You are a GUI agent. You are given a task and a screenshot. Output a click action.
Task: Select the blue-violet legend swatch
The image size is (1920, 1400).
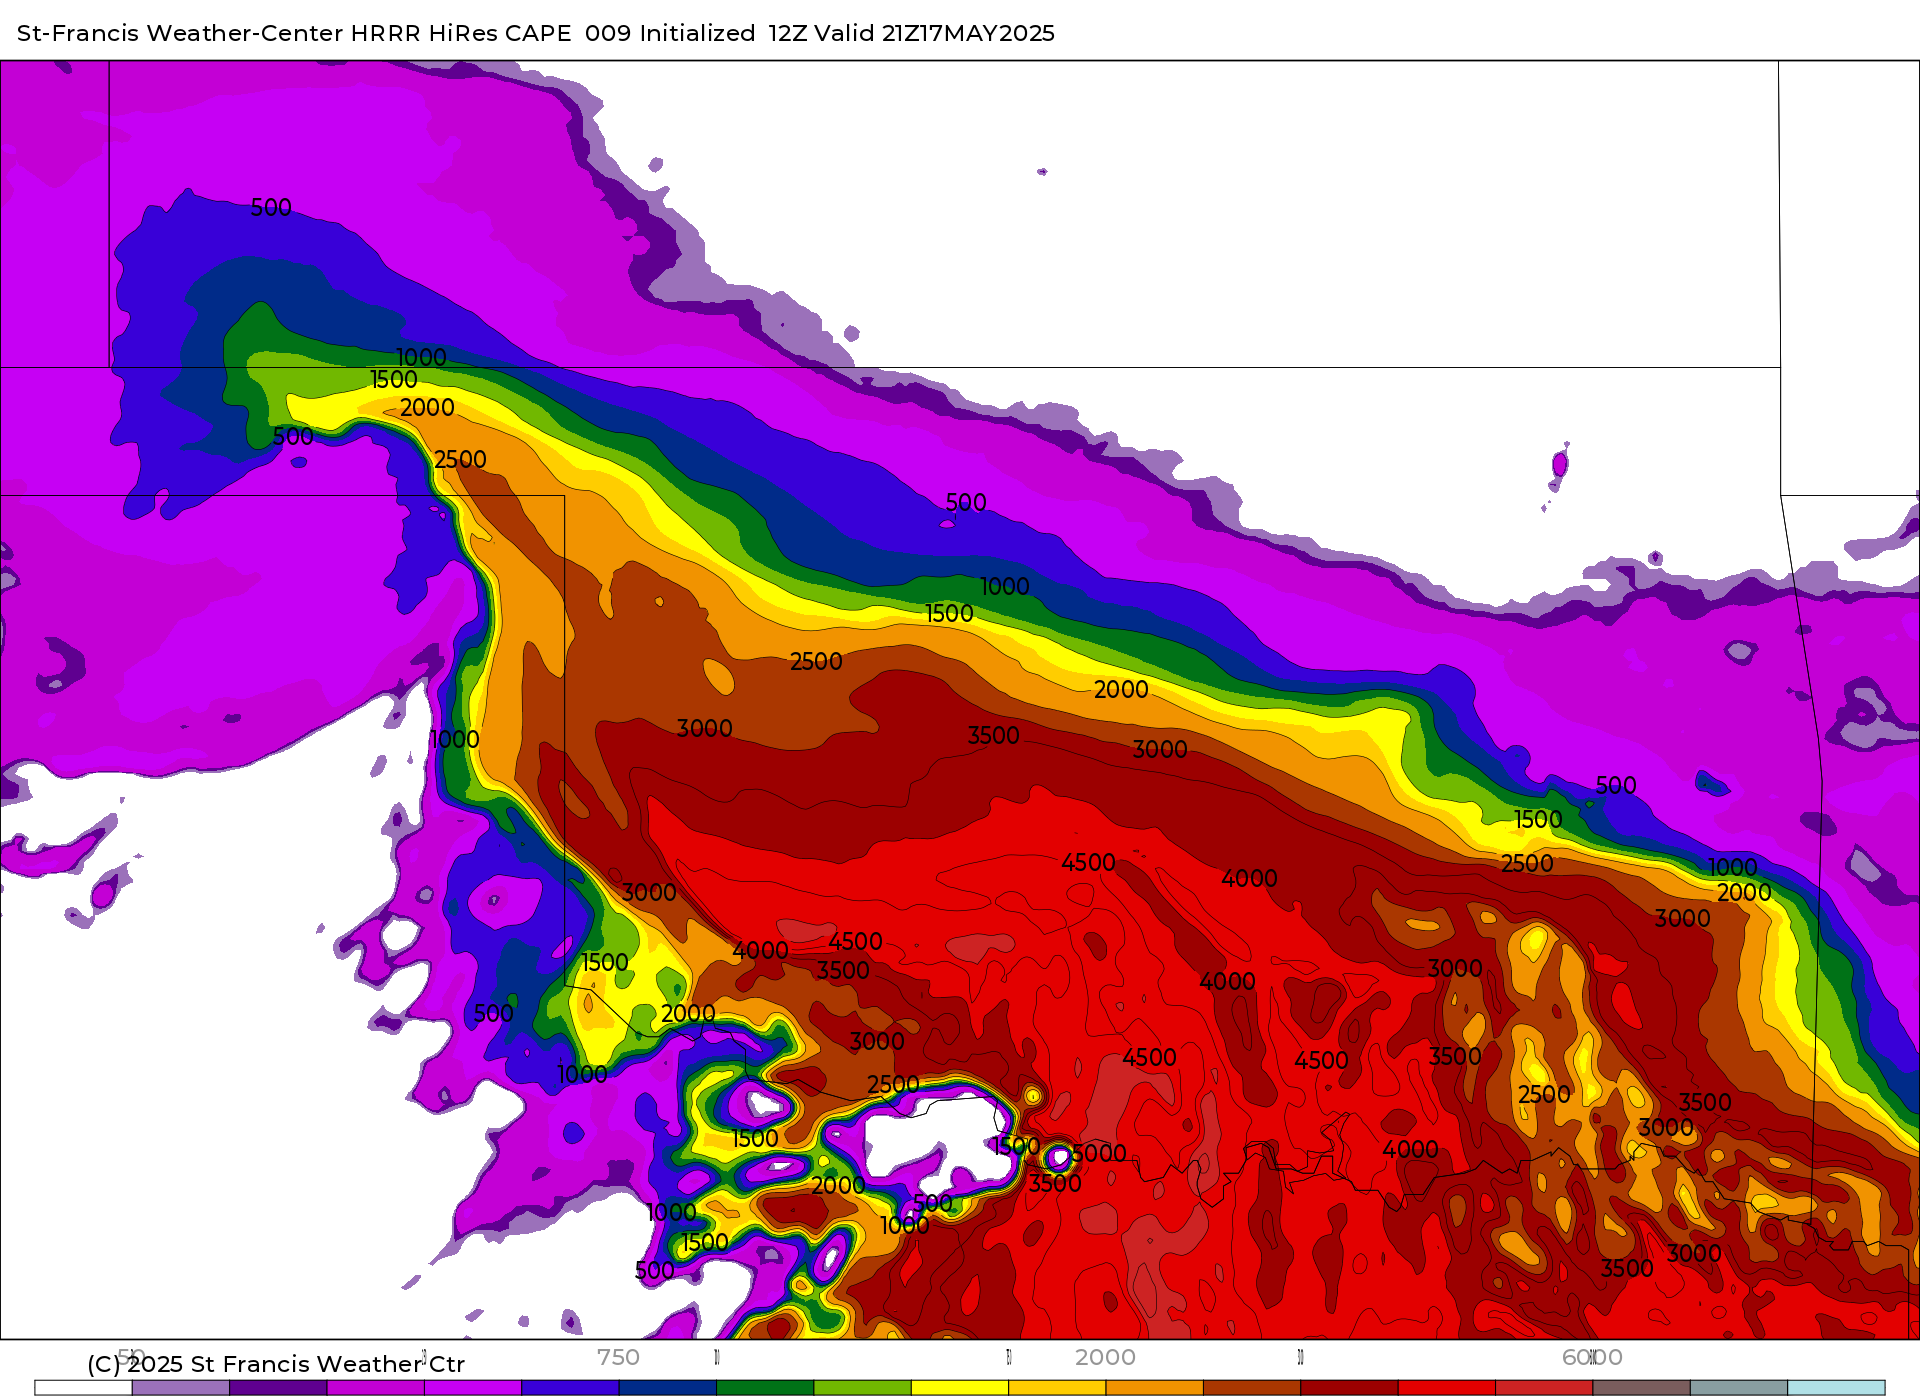570,1388
